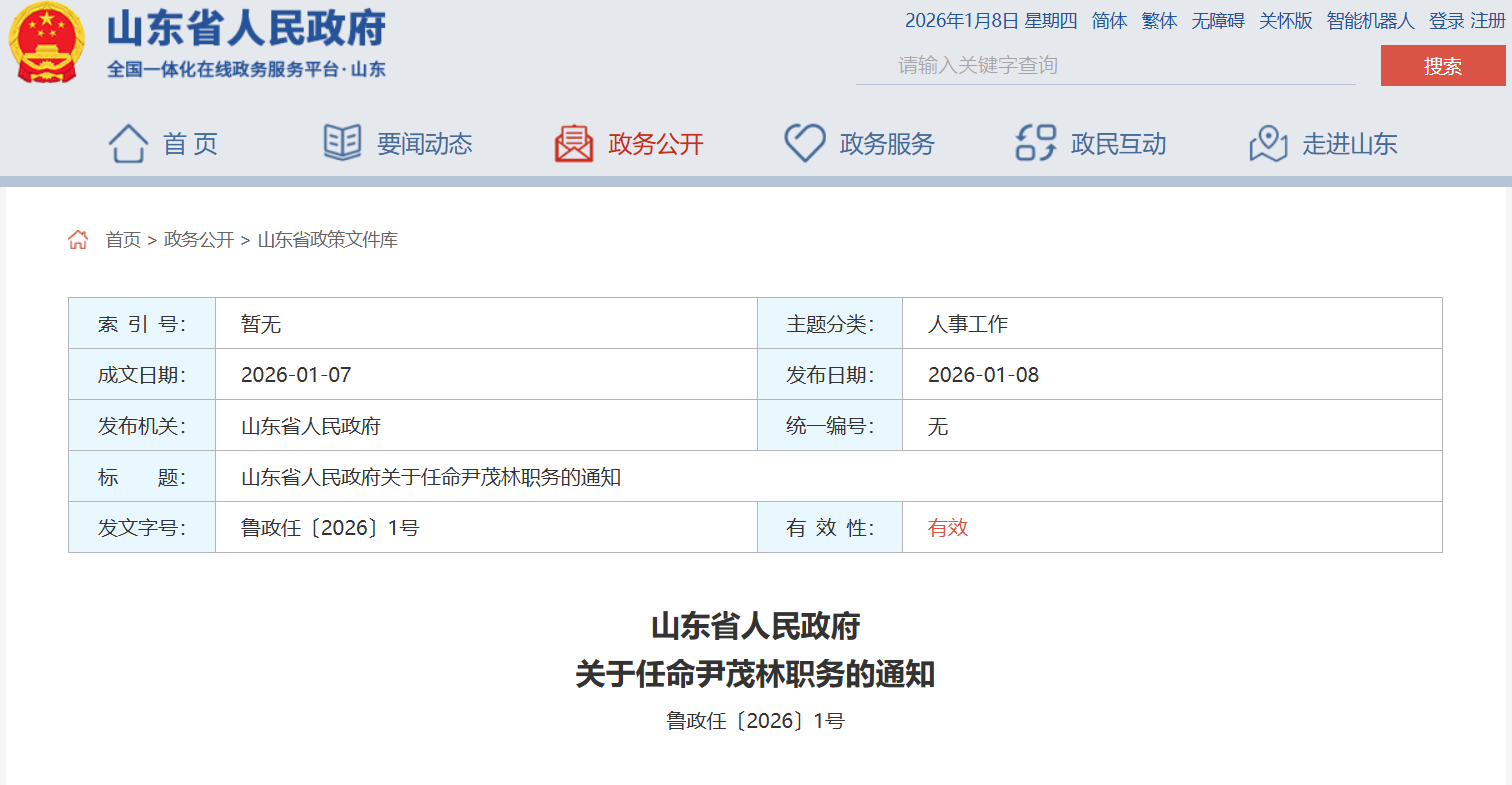Open the 要闻动态 navigation menu

[424, 144]
